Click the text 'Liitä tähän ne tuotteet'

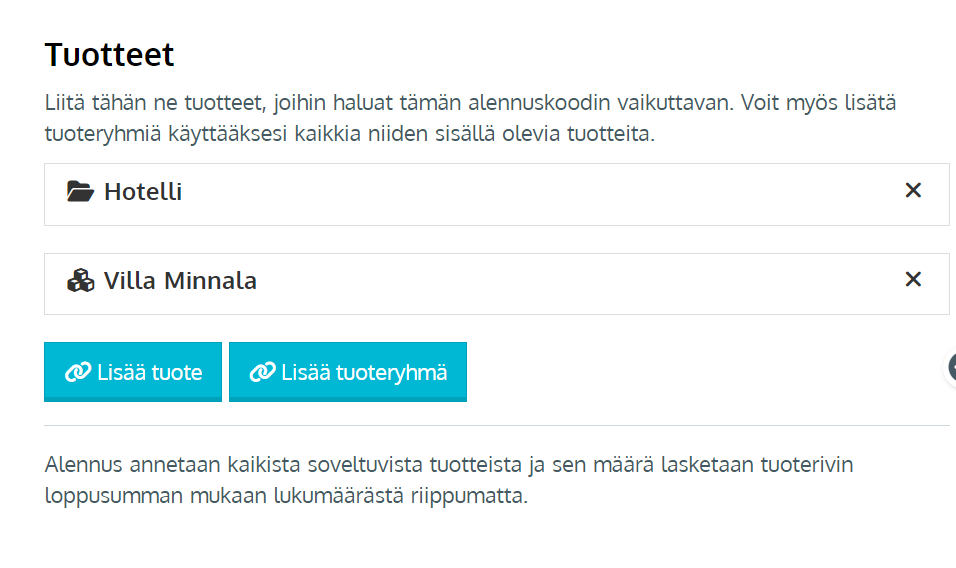(x=155, y=102)
